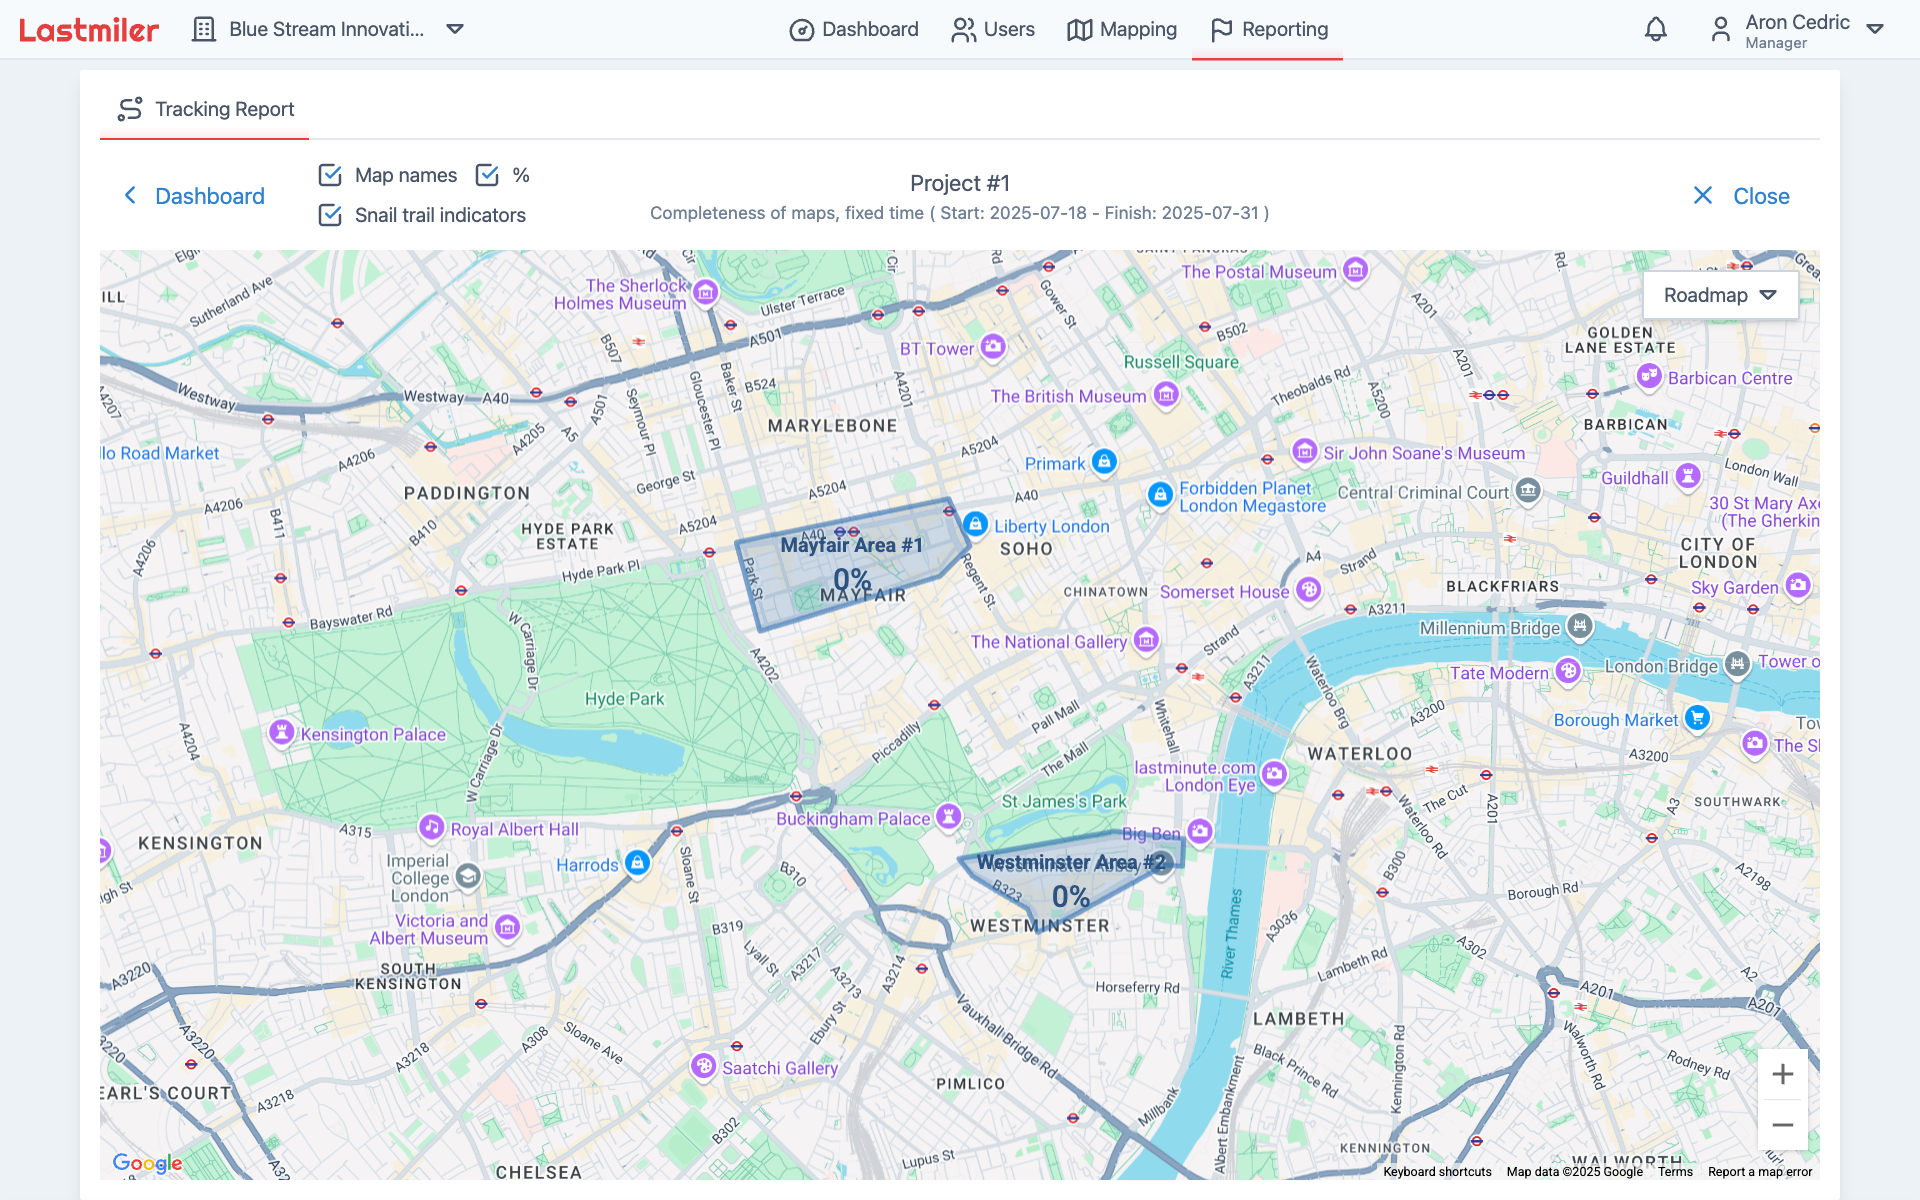Click the Millennium Bridge marker
This screenshot has width=1920, height=1200.
pyautogui.click(x=1580, y=627)
